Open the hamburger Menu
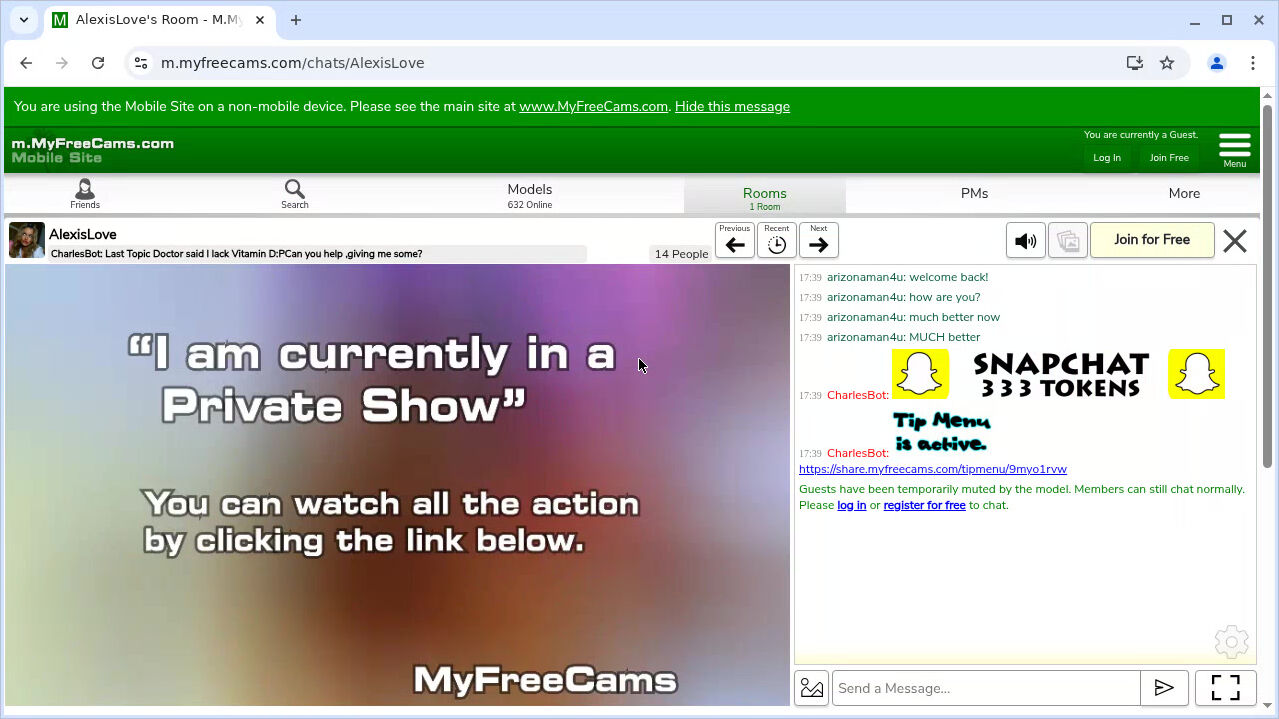Viewport: 1279px width, 719px height. click(x=1234, y=150)
